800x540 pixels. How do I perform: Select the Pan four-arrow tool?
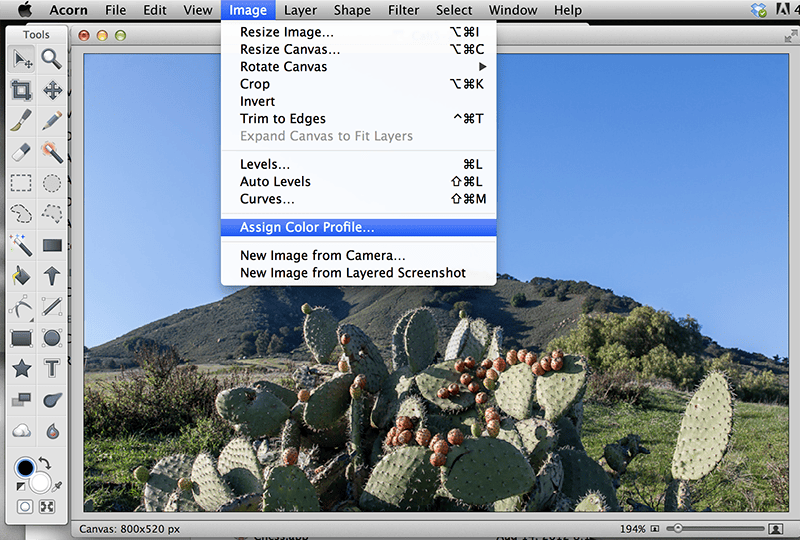pos(52,90)
